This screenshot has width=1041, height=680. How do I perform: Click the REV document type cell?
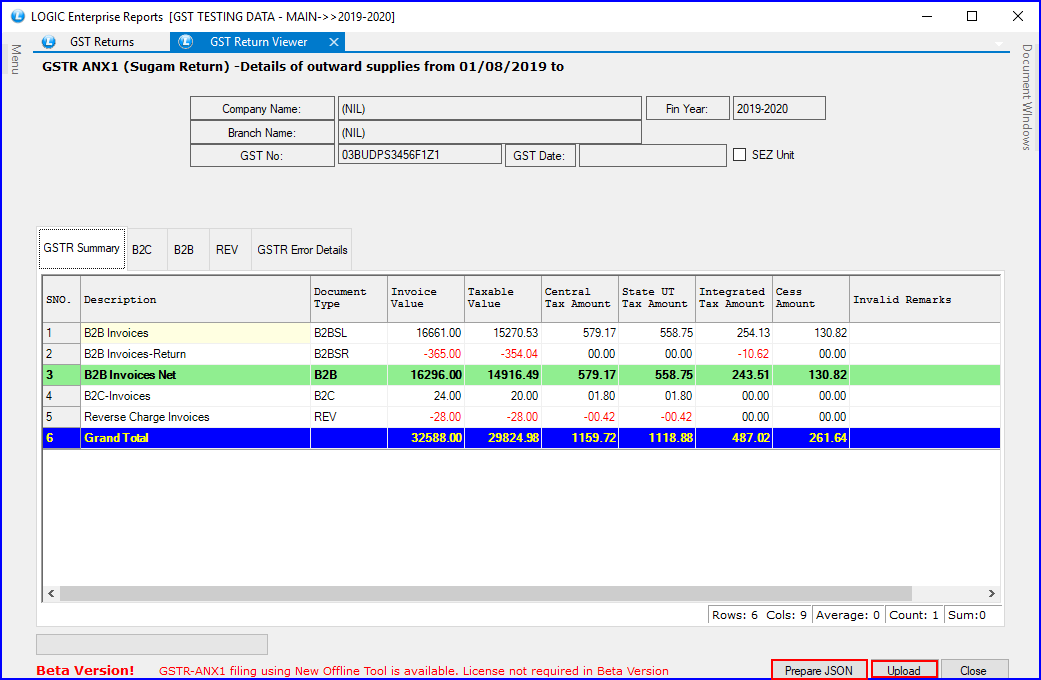(x=349, y=417)
